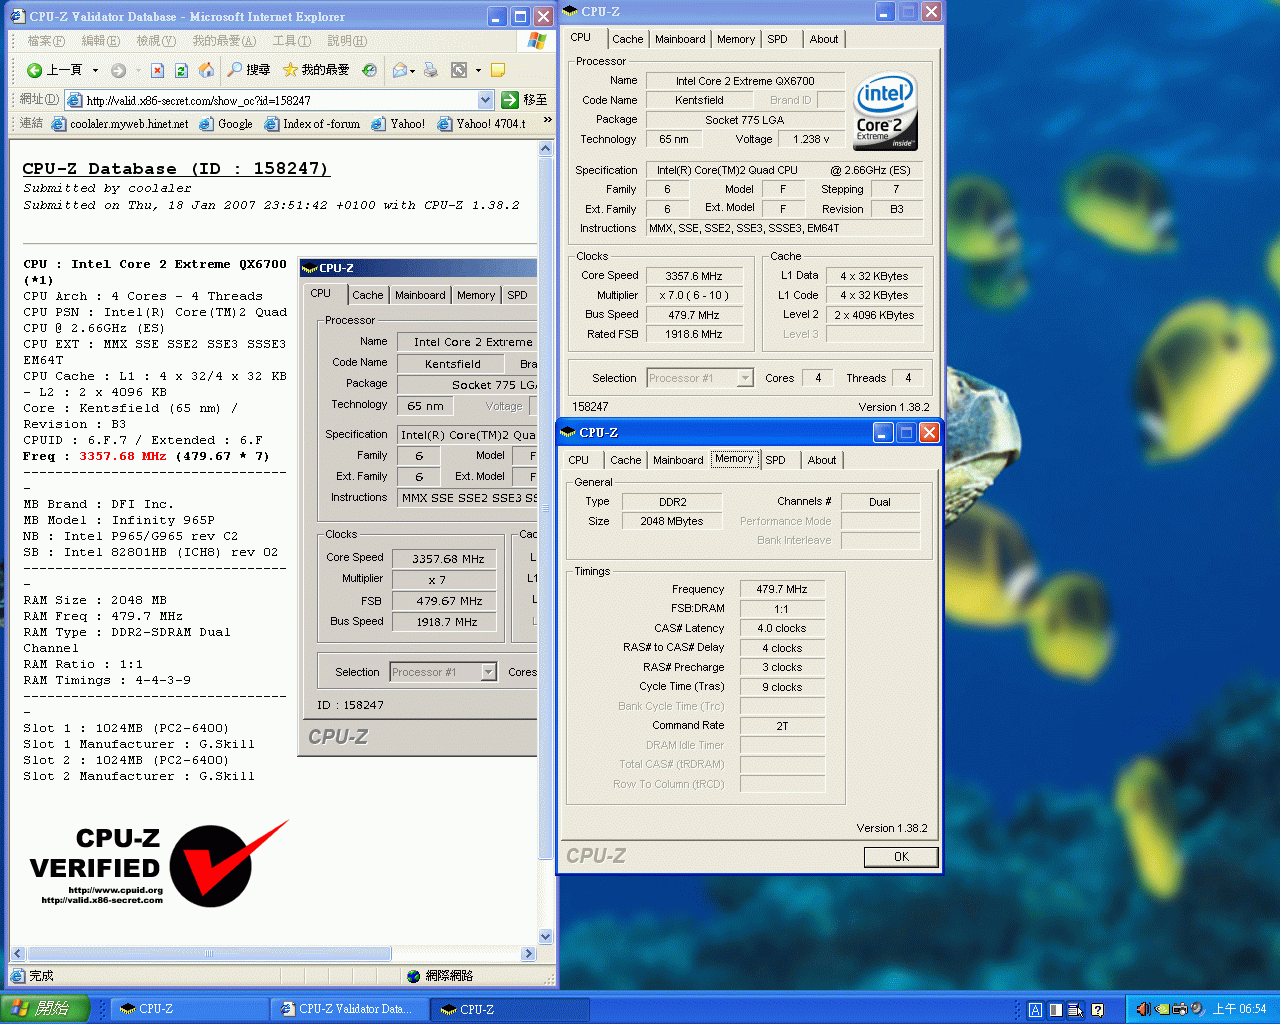Click the IME half-width toggle icon in the language bar
The image size is (1280, 1024).
pyautogui.click(x=1055, y=1010)
